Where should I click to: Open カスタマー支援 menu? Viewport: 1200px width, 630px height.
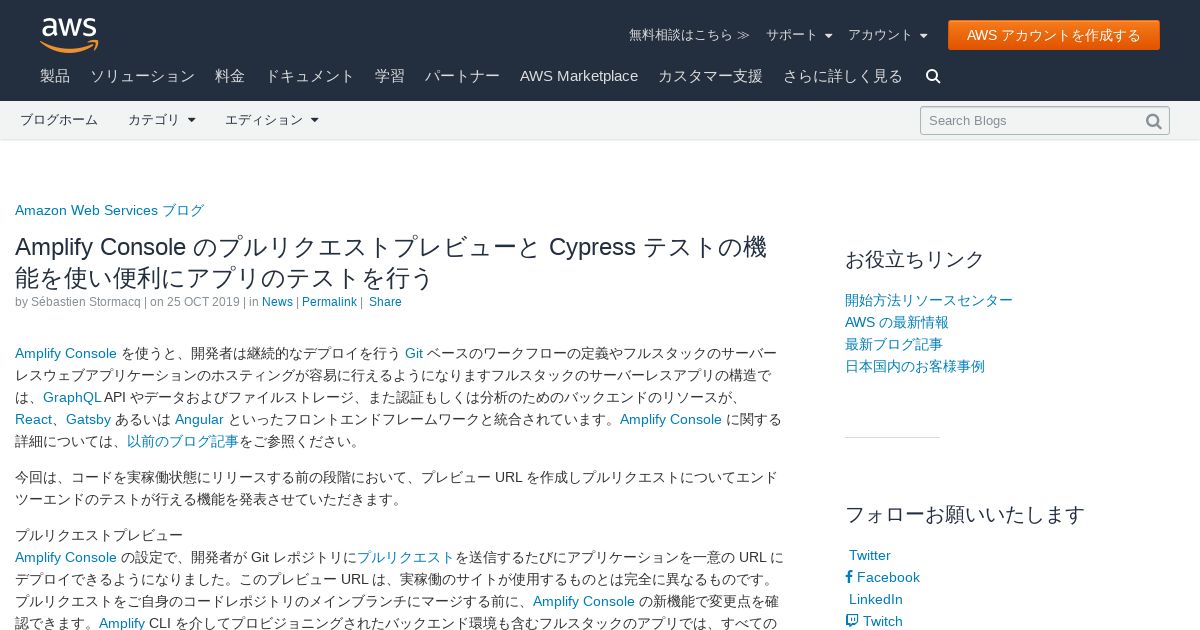[710, 76]
